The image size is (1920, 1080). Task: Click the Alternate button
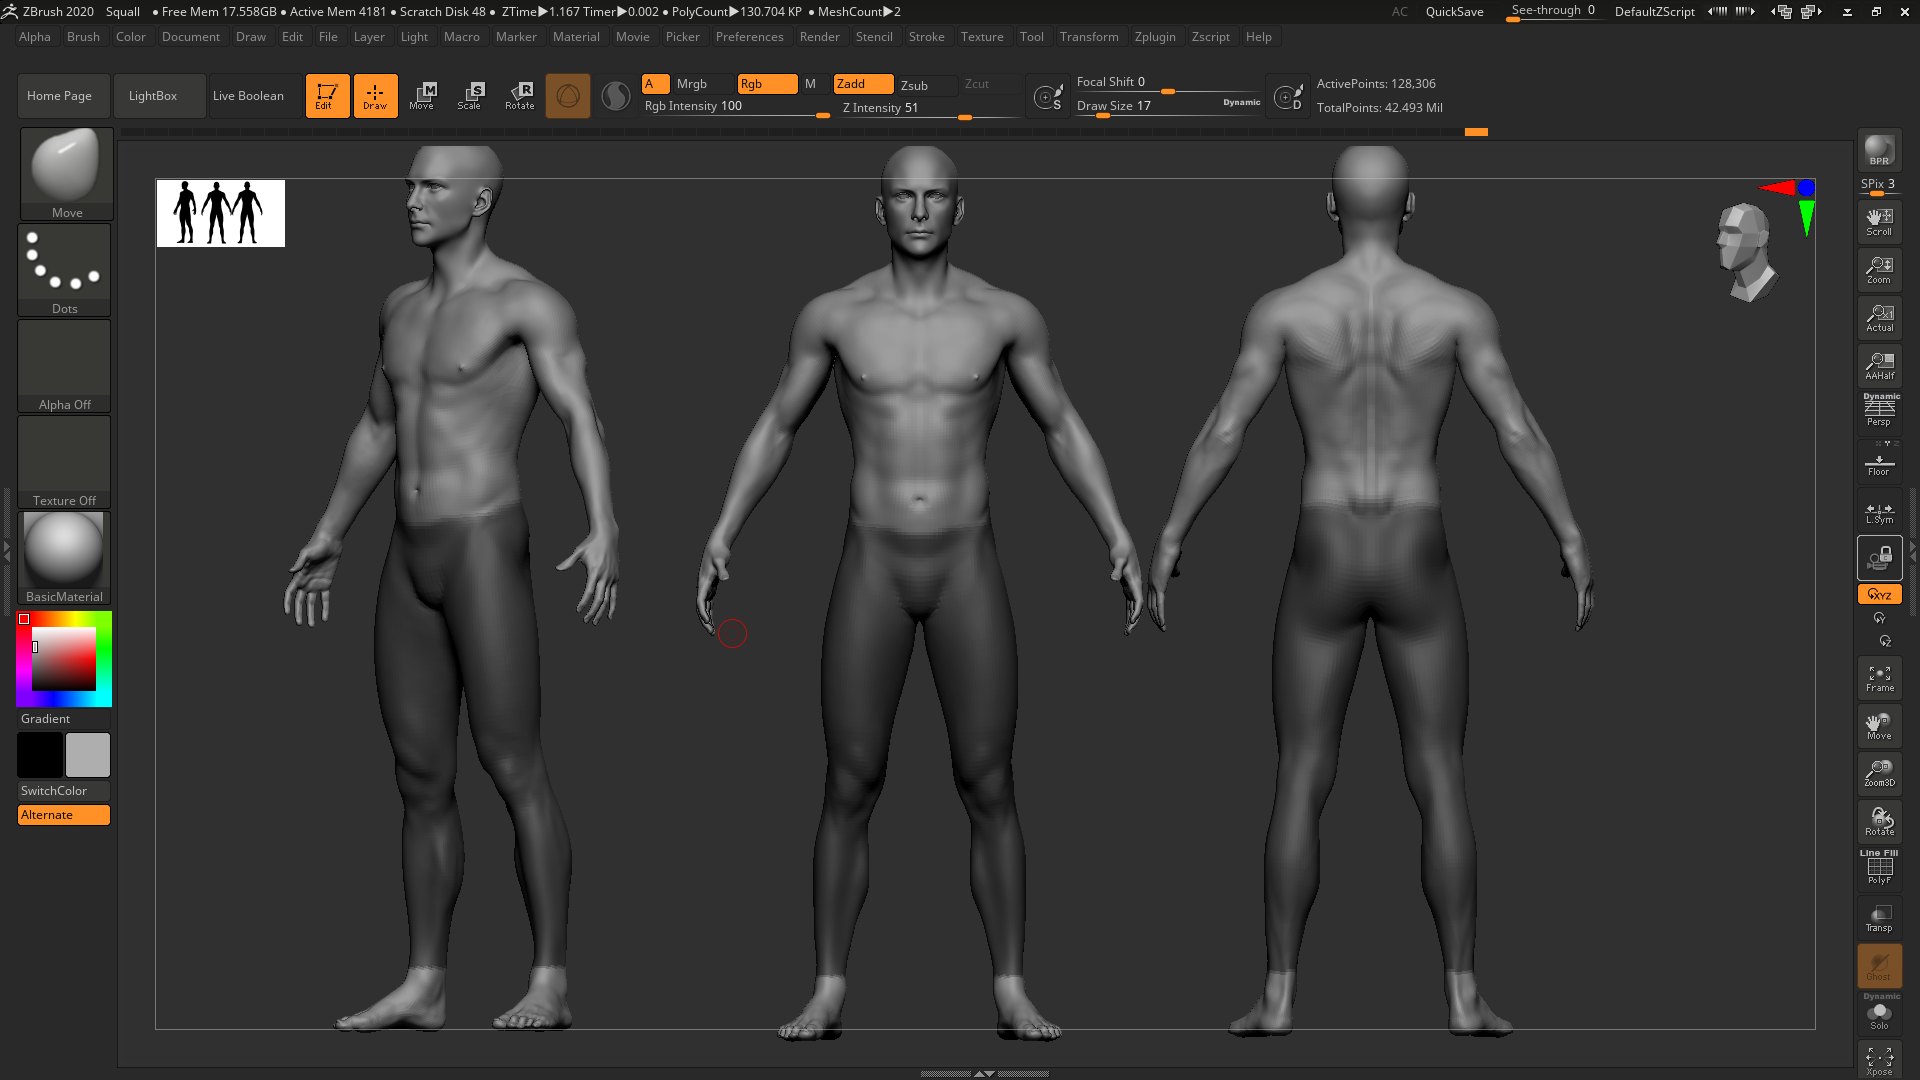[x=64, y=815]
